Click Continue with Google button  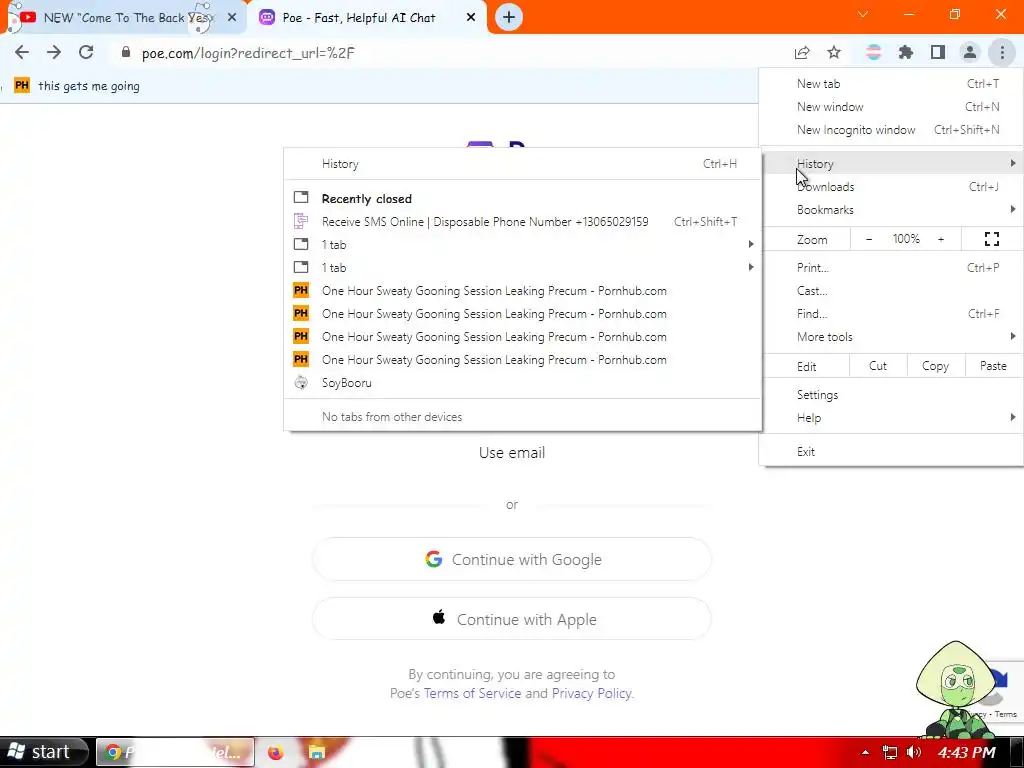[x=511, y=559]
